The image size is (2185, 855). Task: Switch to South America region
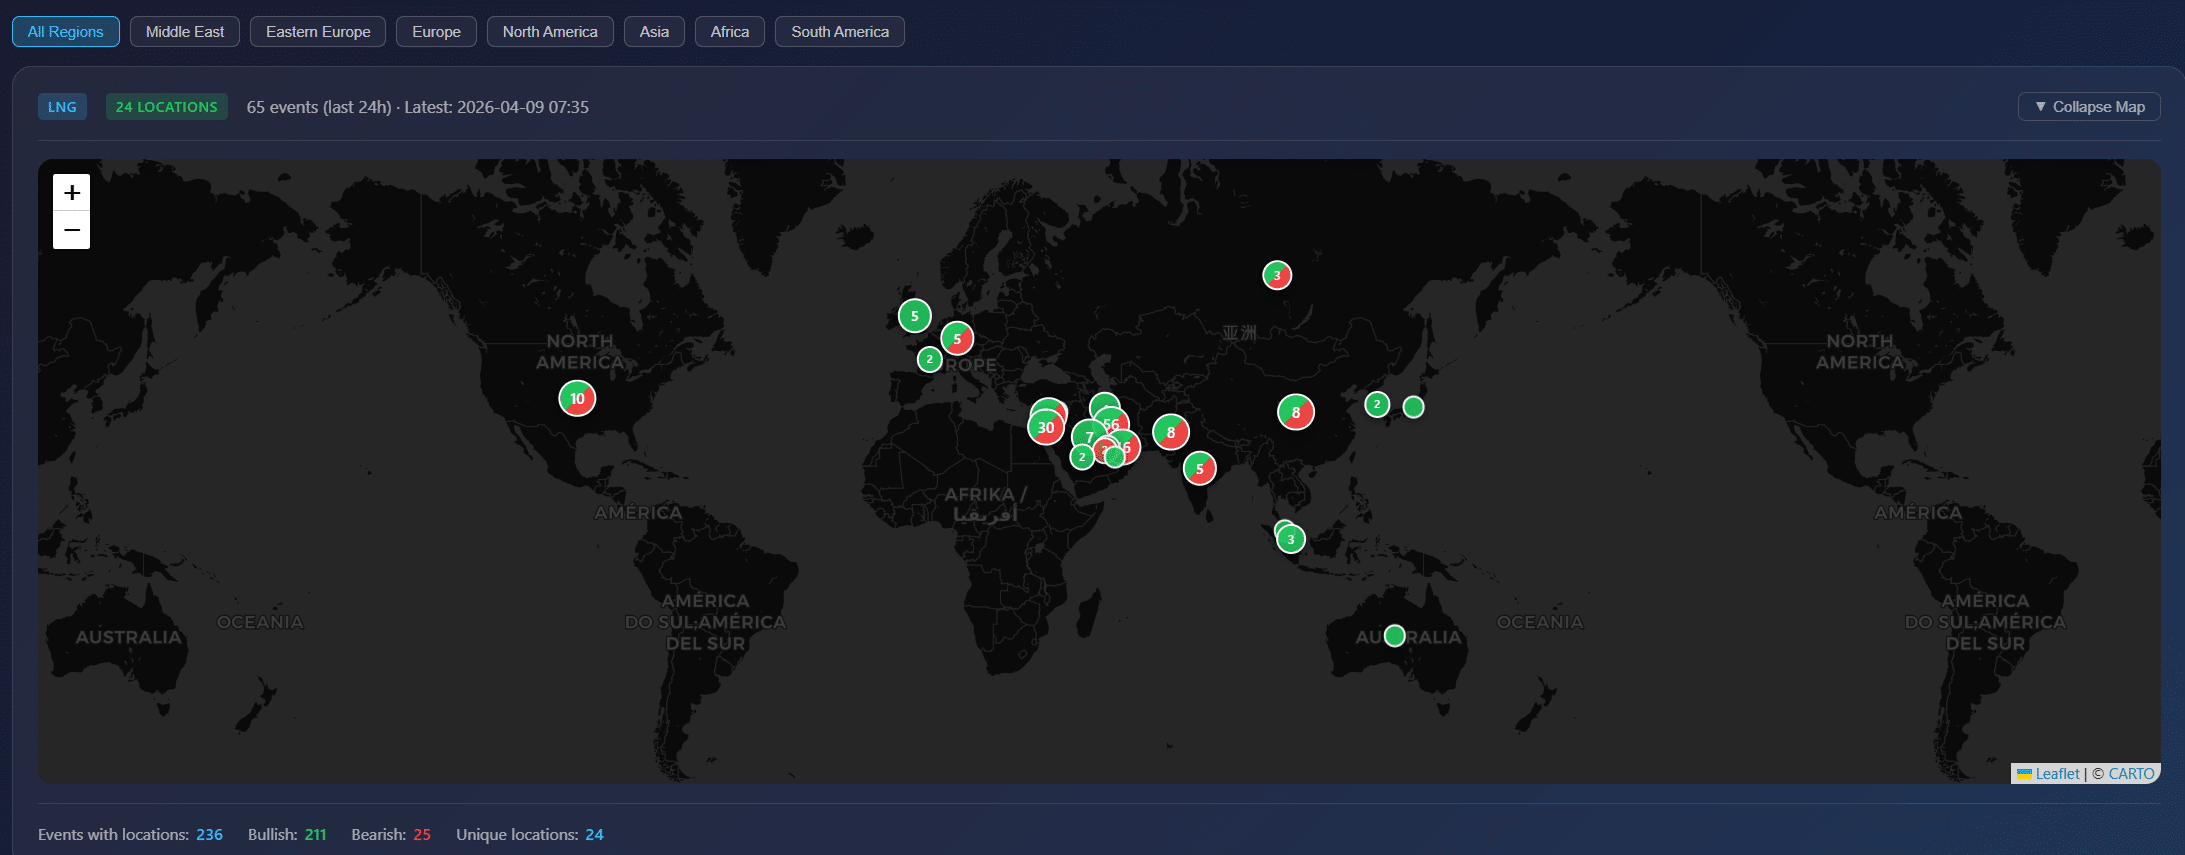tap(840, 32)
